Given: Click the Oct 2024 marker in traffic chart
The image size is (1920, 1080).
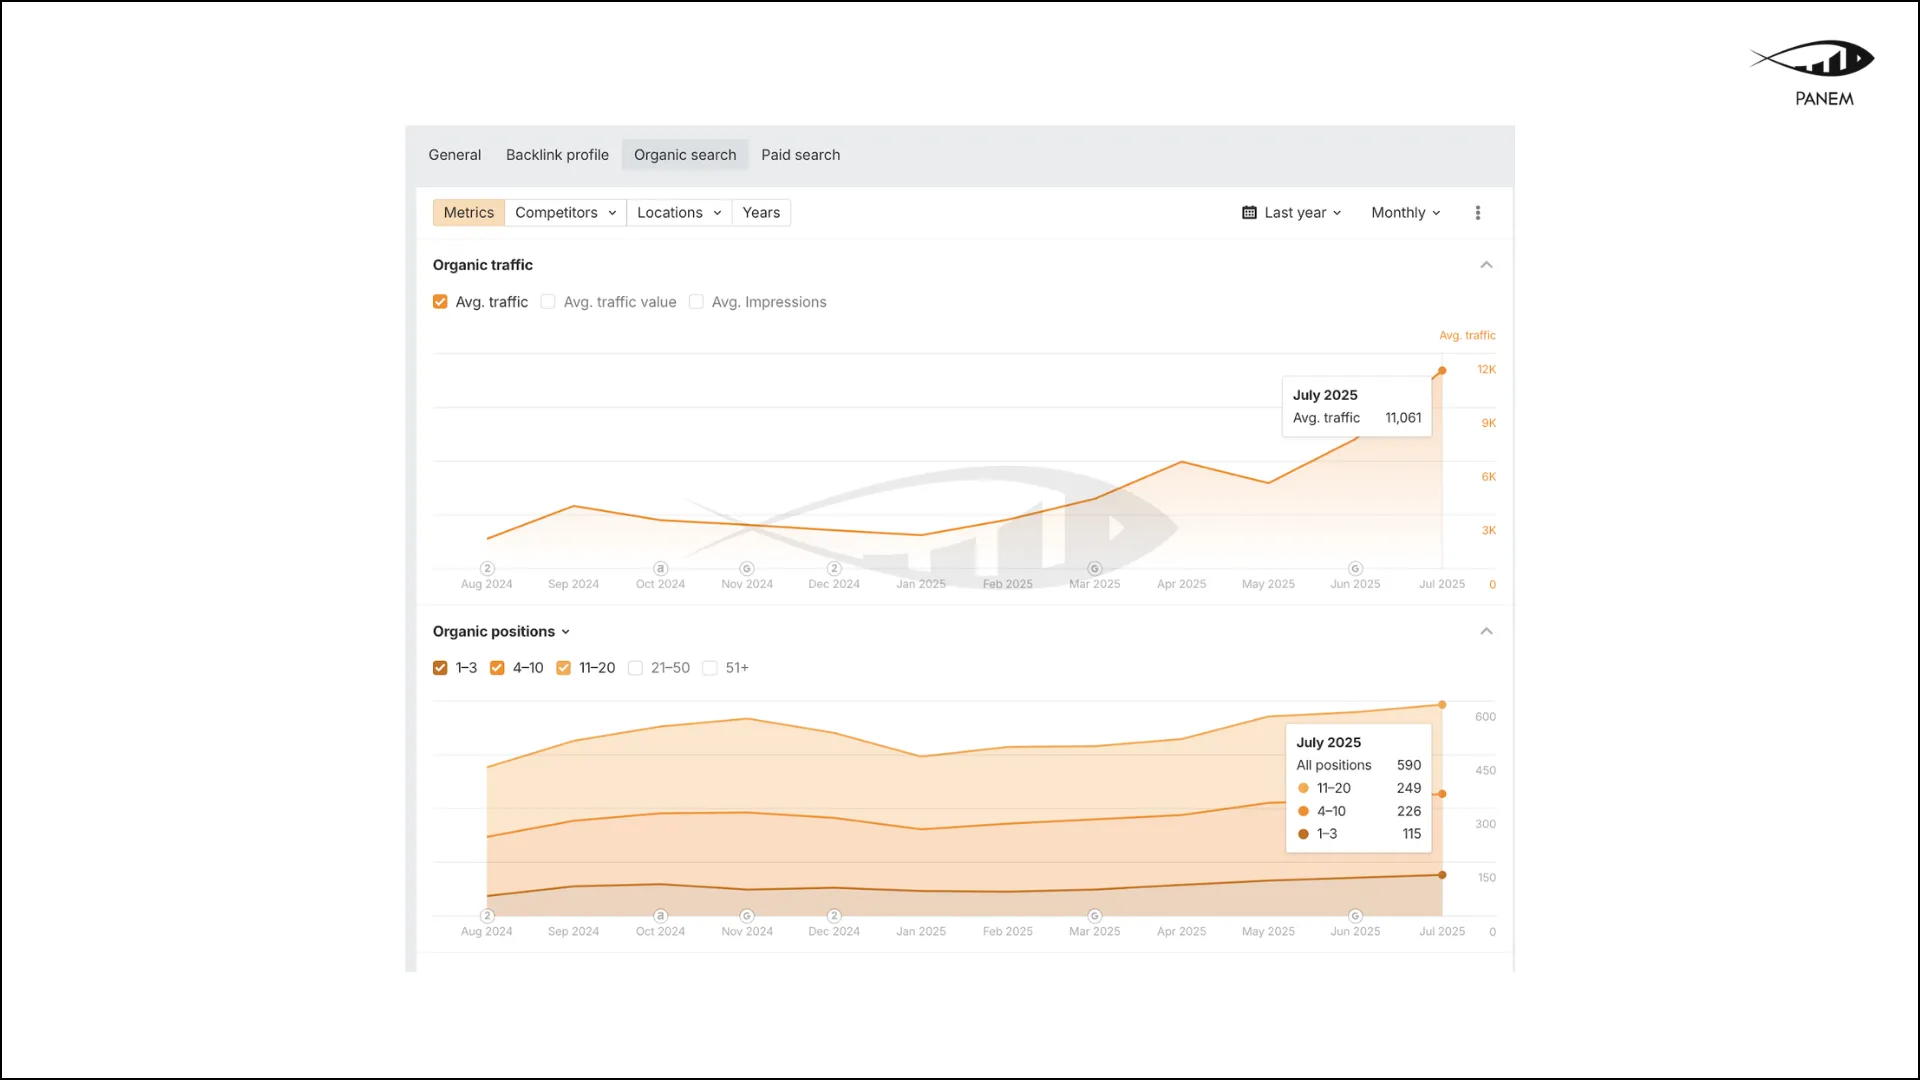Looking at the screenshot, I should (660, 568).
